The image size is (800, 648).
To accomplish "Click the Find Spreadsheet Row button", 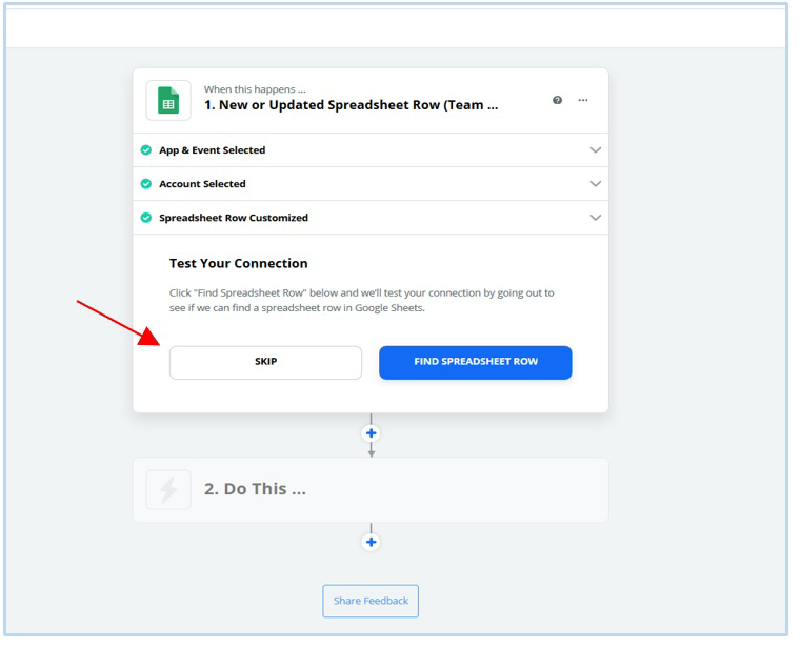I will [x=476, y=362].
